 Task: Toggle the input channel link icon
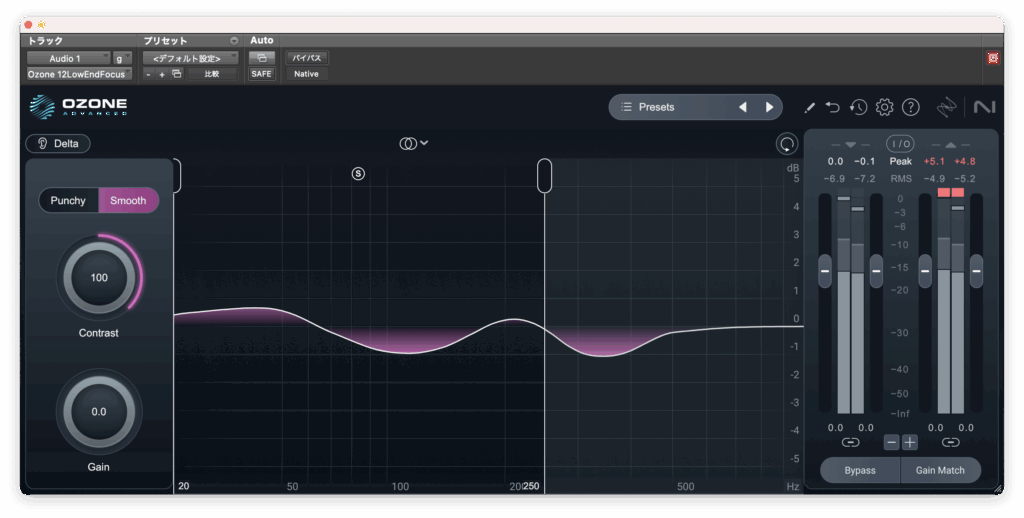(850, 442)
